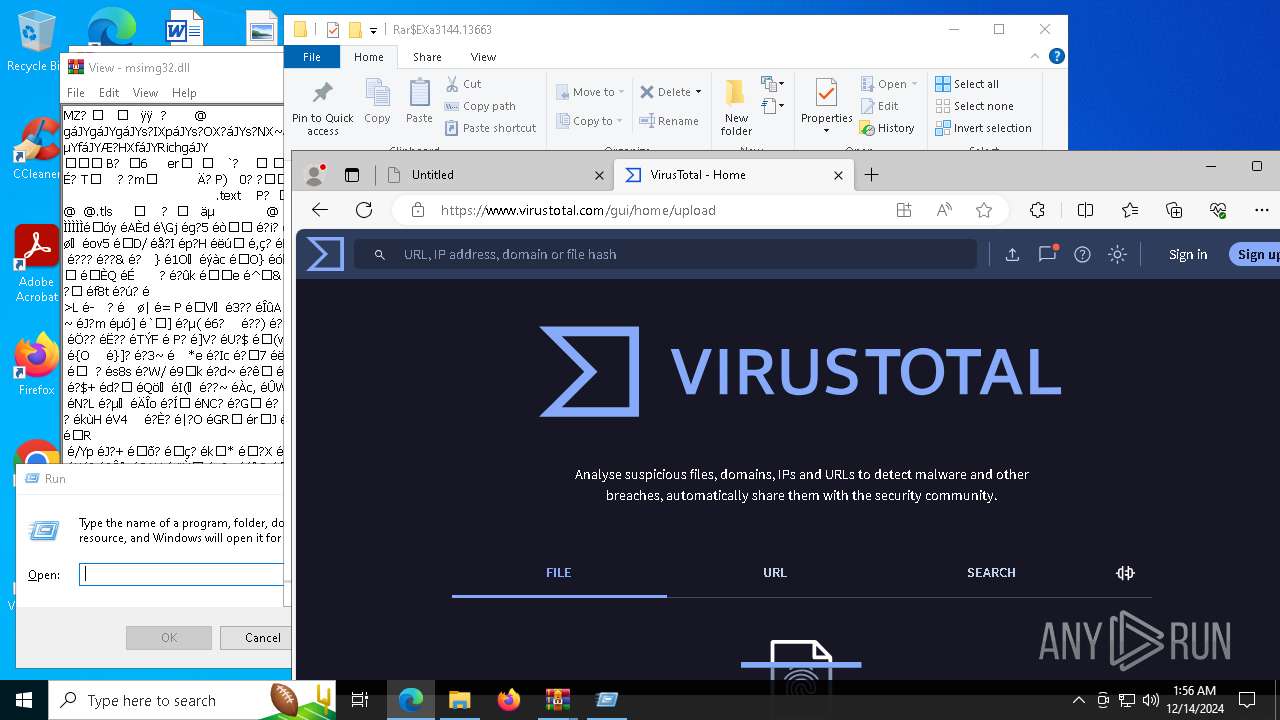The width and height of the screenshot is (1280, 720).
Task: Click Cut in Explorer ribbon
Action: pos(463,84)
